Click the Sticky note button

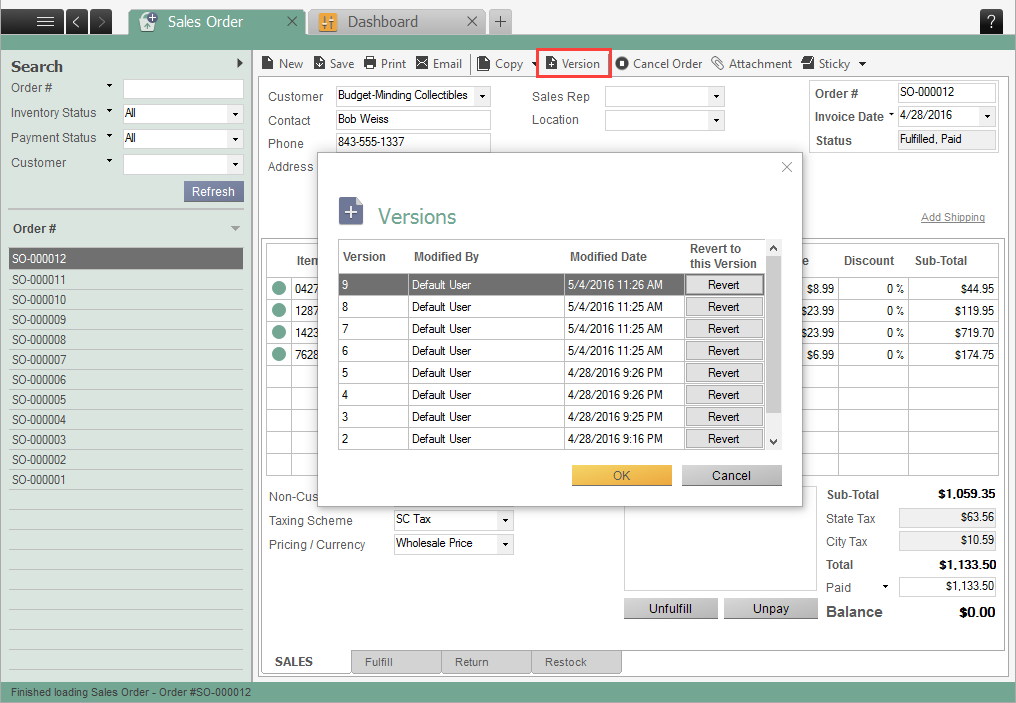click(x=826, y=63)
